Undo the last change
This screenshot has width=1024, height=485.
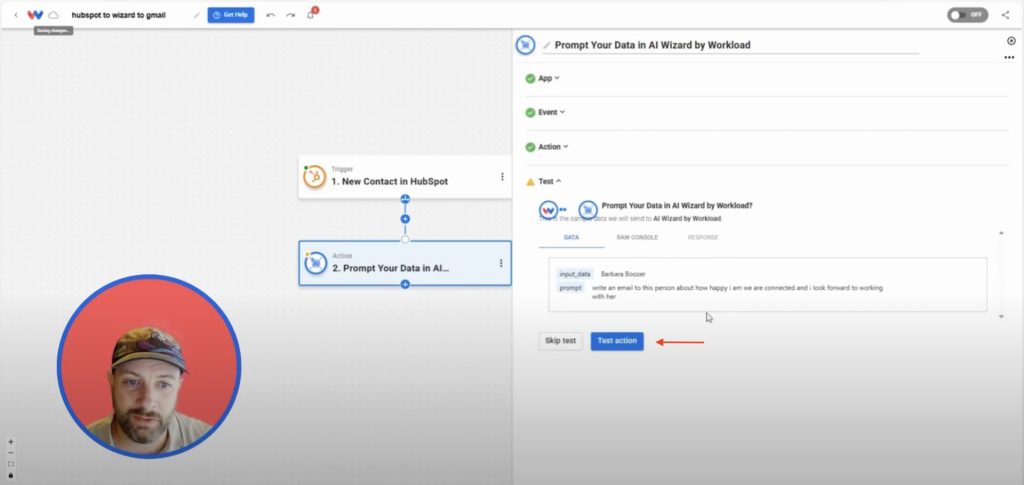tap(270, 15)
